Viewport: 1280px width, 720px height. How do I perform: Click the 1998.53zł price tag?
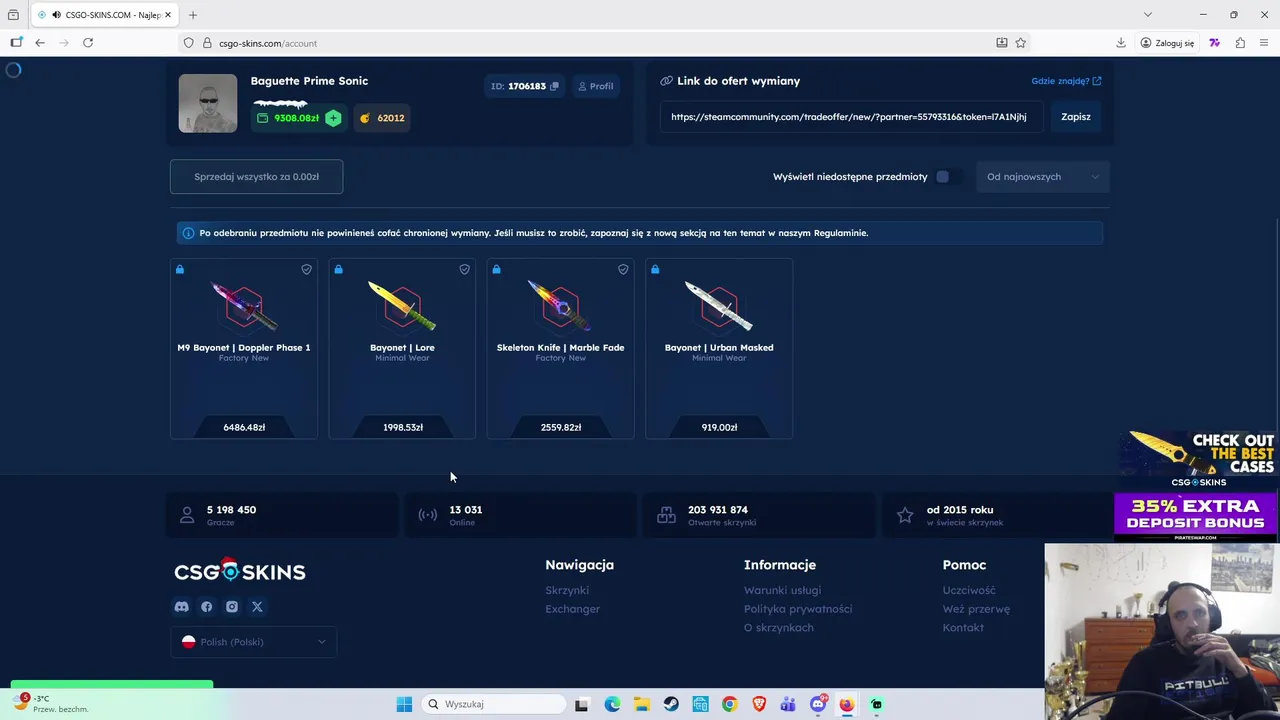(403, 427)
